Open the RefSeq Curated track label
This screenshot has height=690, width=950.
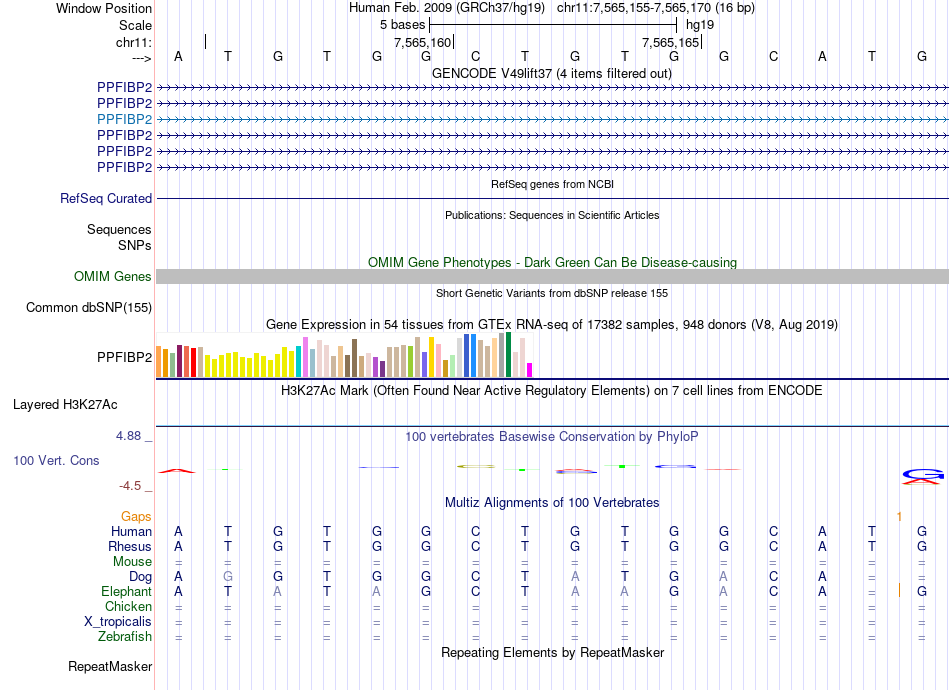pyautogui.click(x=106, y=199)
